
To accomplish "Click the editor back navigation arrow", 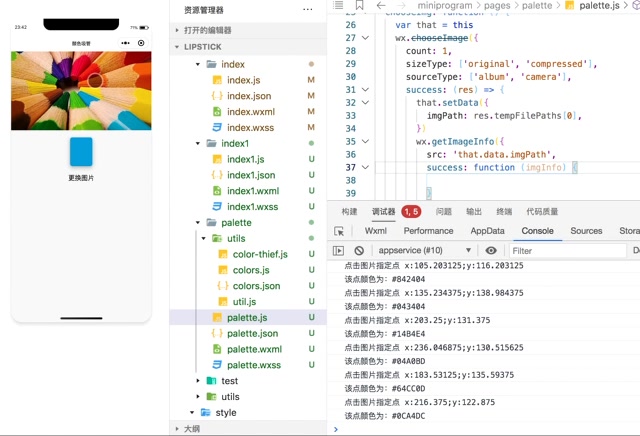I will click(381, 6).
